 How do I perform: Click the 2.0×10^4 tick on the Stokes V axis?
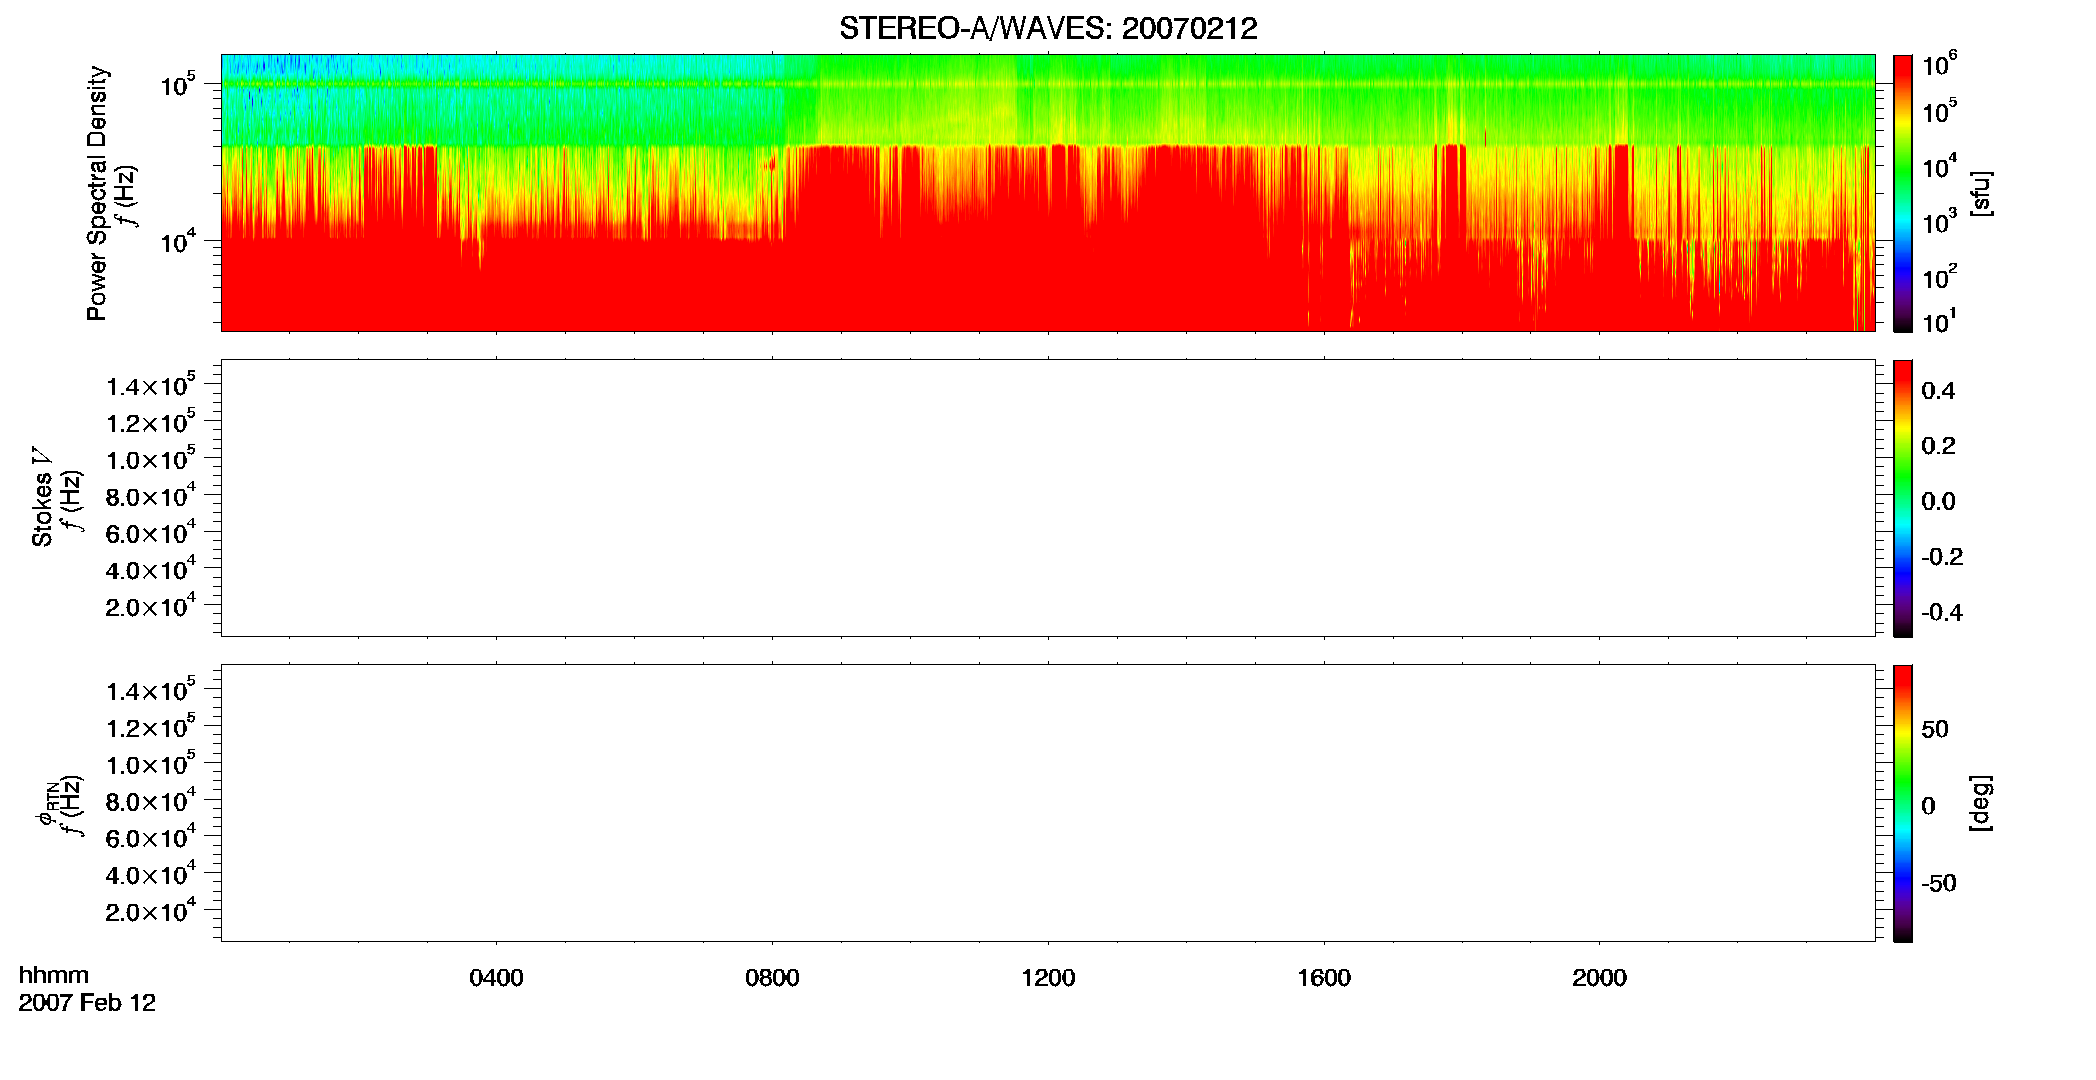pos(151,606)
